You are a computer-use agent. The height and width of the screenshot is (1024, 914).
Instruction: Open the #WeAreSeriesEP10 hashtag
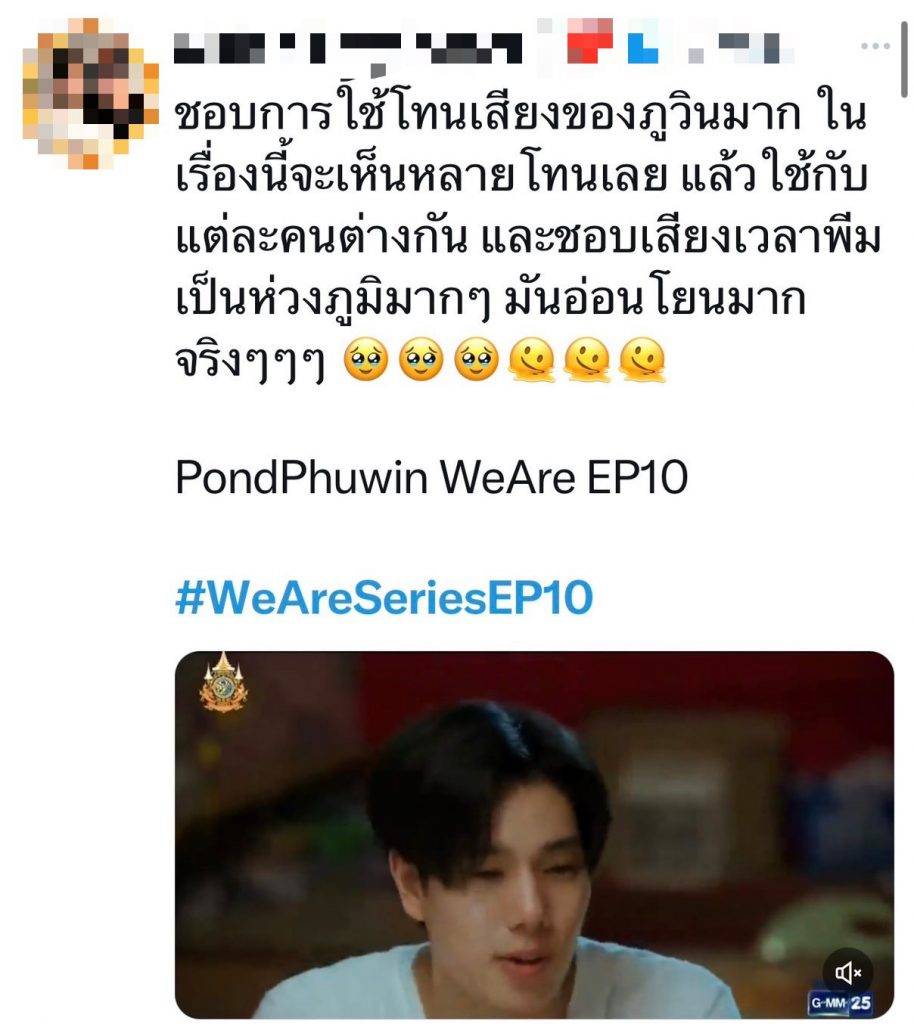tap(384, 597)
